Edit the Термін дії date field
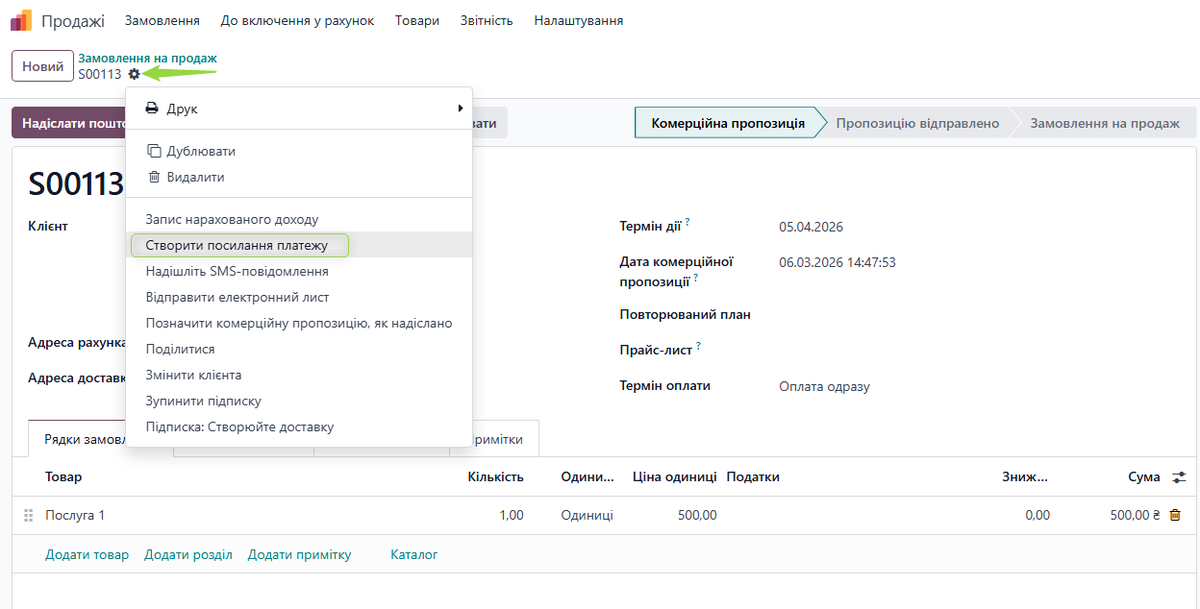Image resolution: width=1200 pixels, height=609 pixels. pyautogui.click(x=811, y=227)
